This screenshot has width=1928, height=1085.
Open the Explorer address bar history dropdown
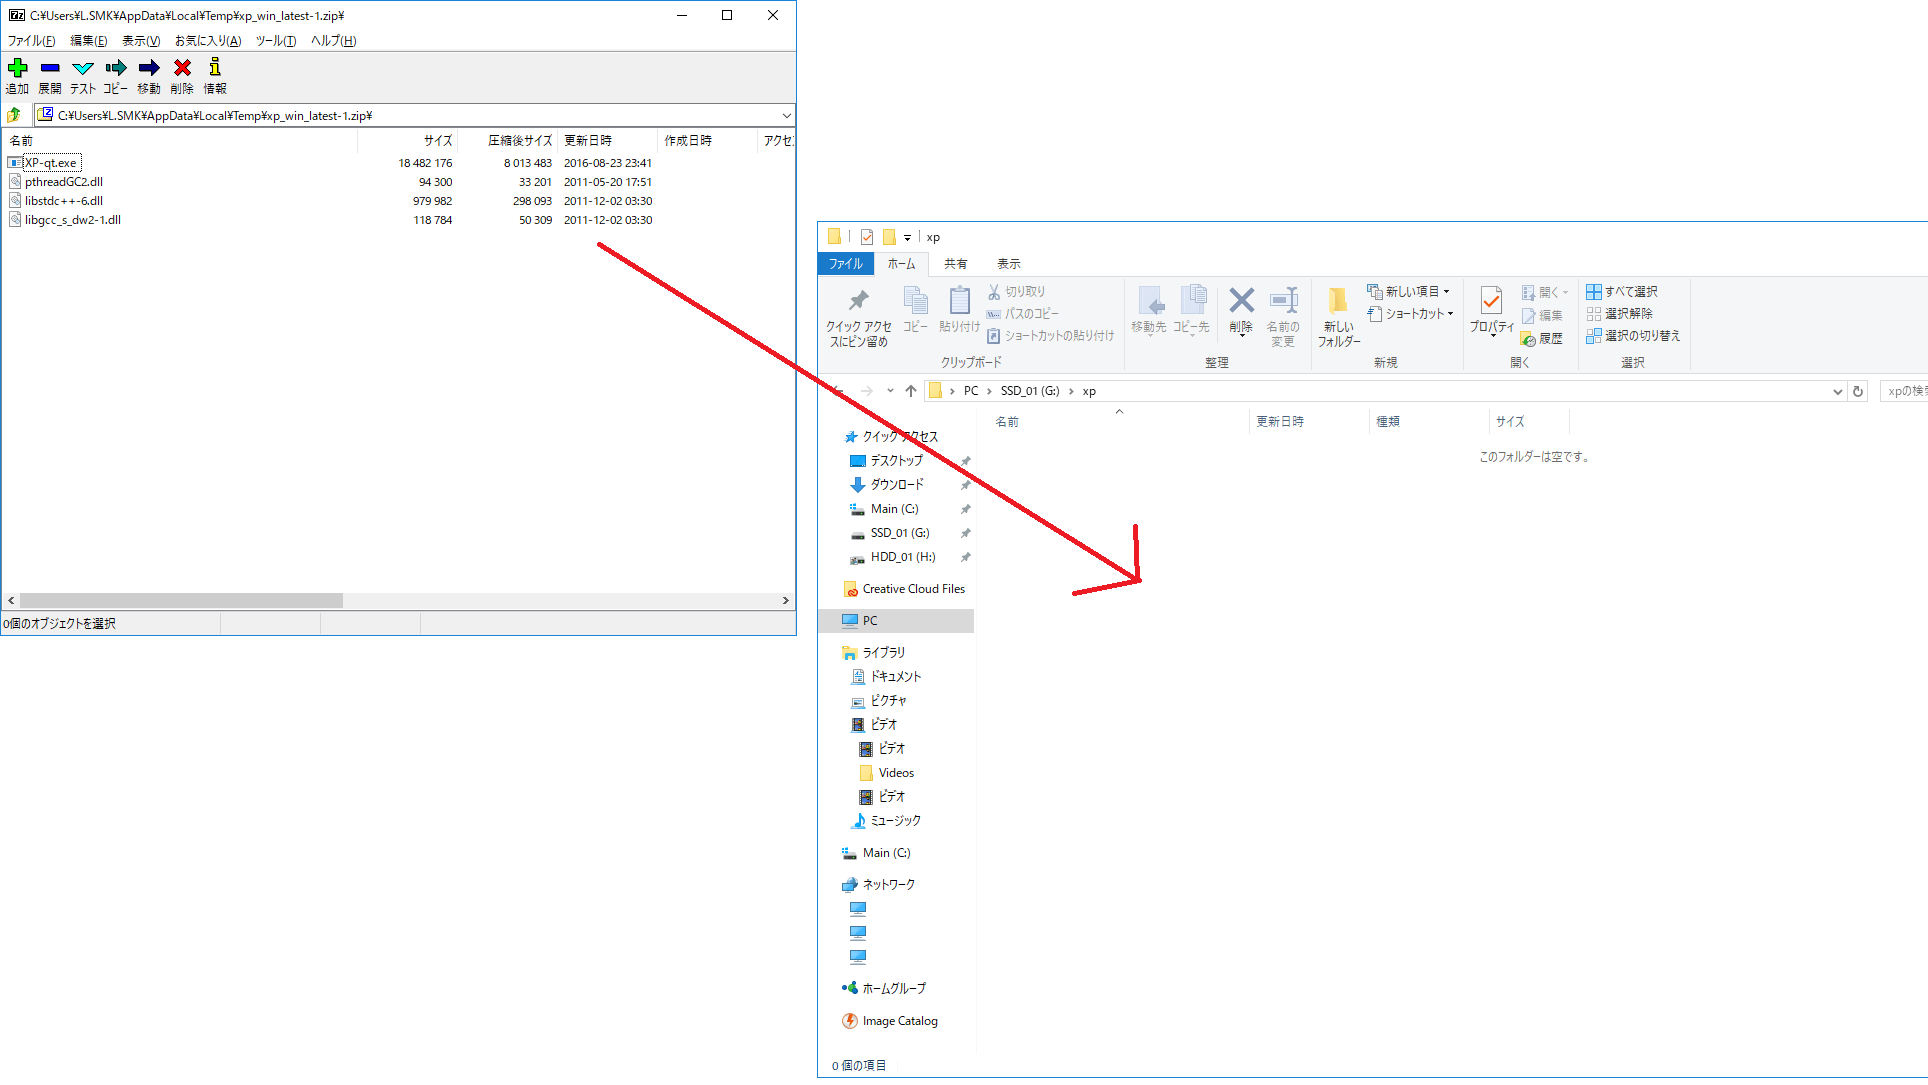[x=1837, y=392]
